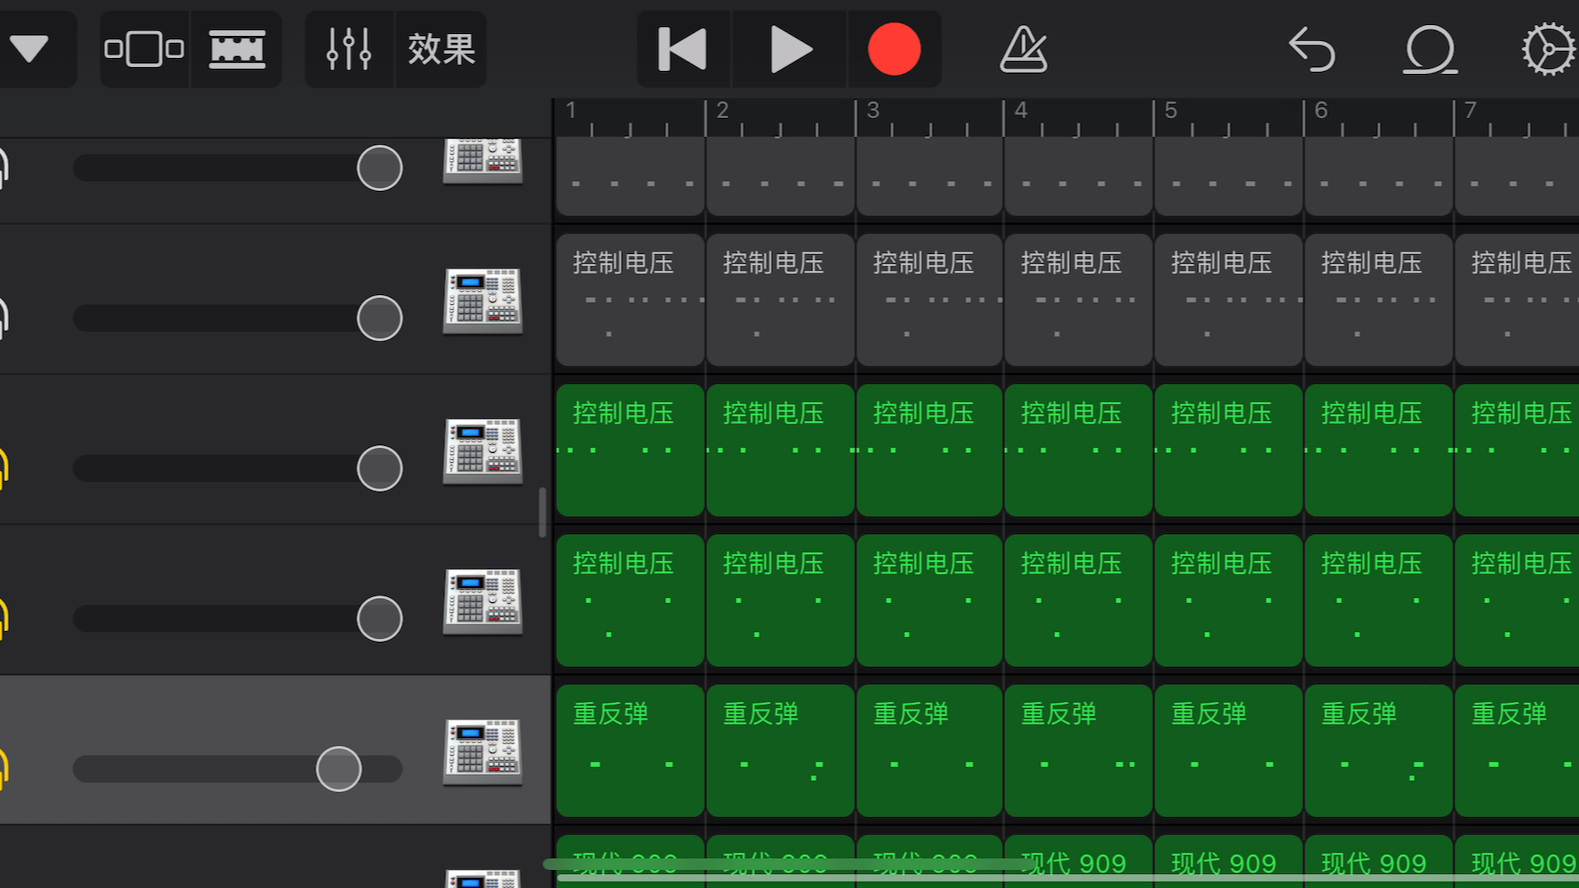Select drum machine icon of third track
The image size is (1579, 888).
(483, 450)
